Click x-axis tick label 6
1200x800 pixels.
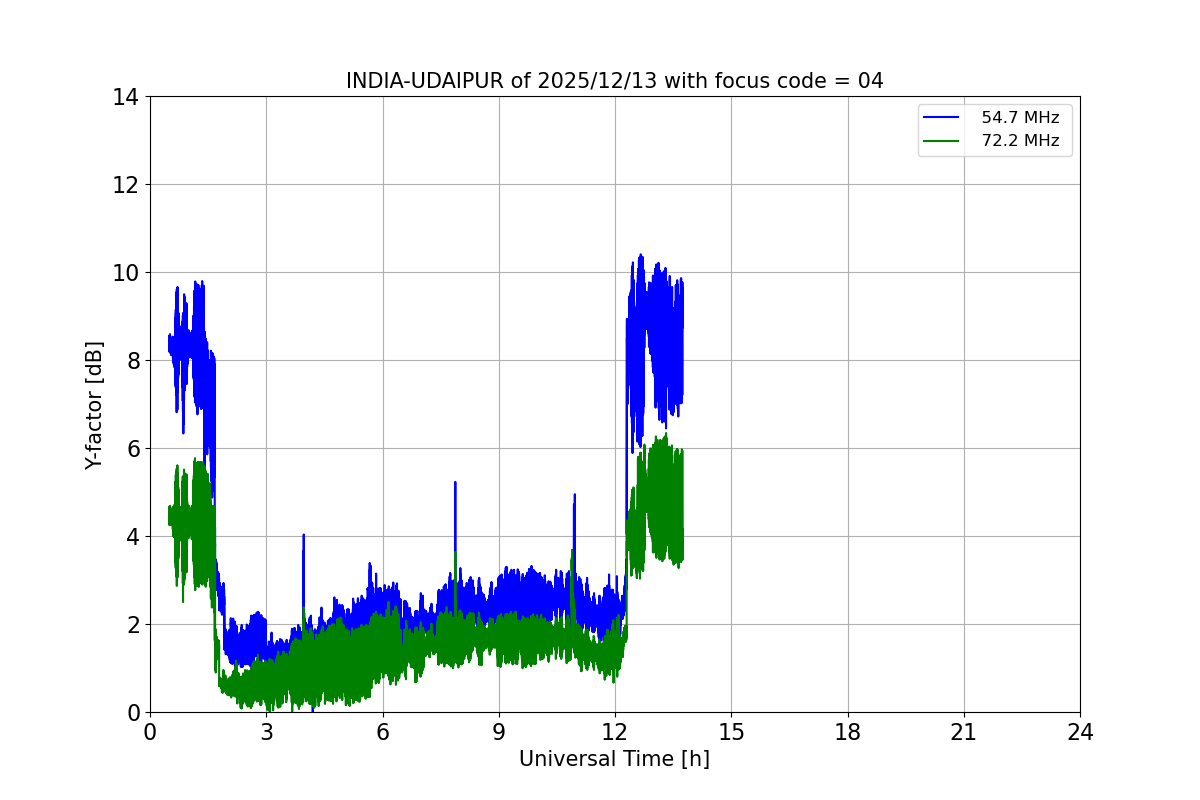click(x=383, y=732)
